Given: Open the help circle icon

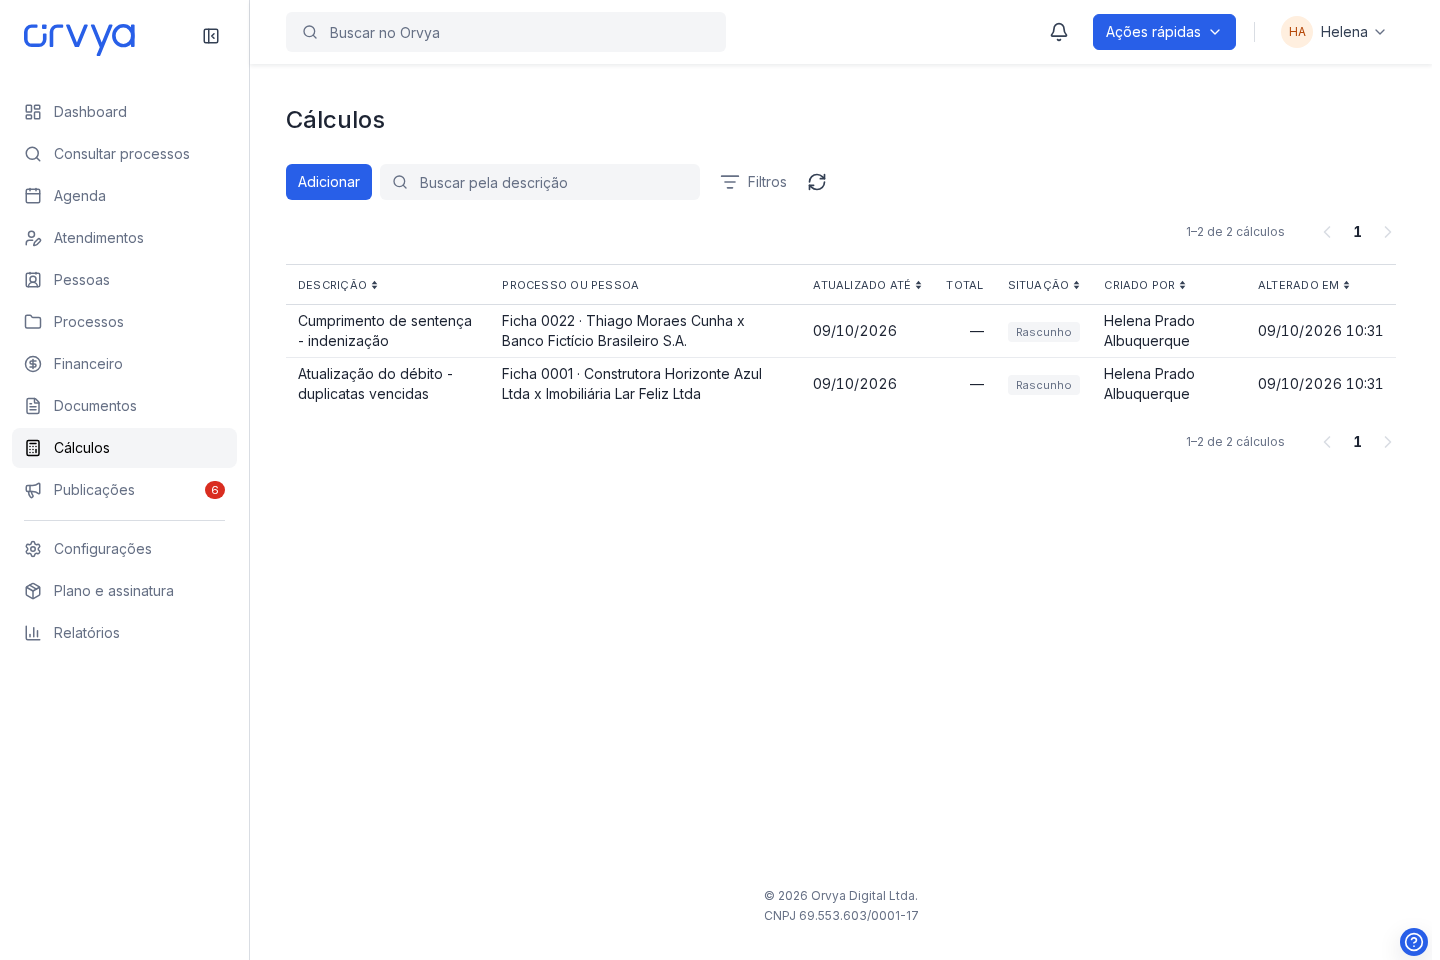Looking at the screenshot, I should tap(1414, 942).
